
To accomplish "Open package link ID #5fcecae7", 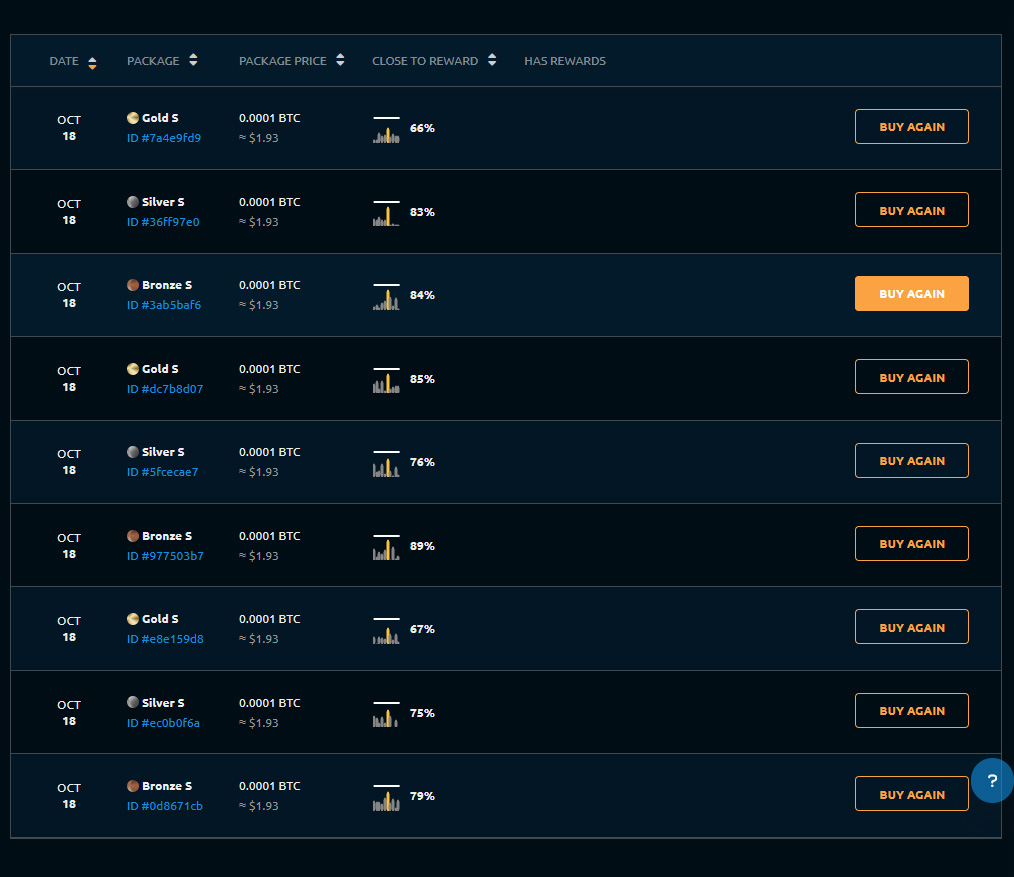I will pos(162,471).
